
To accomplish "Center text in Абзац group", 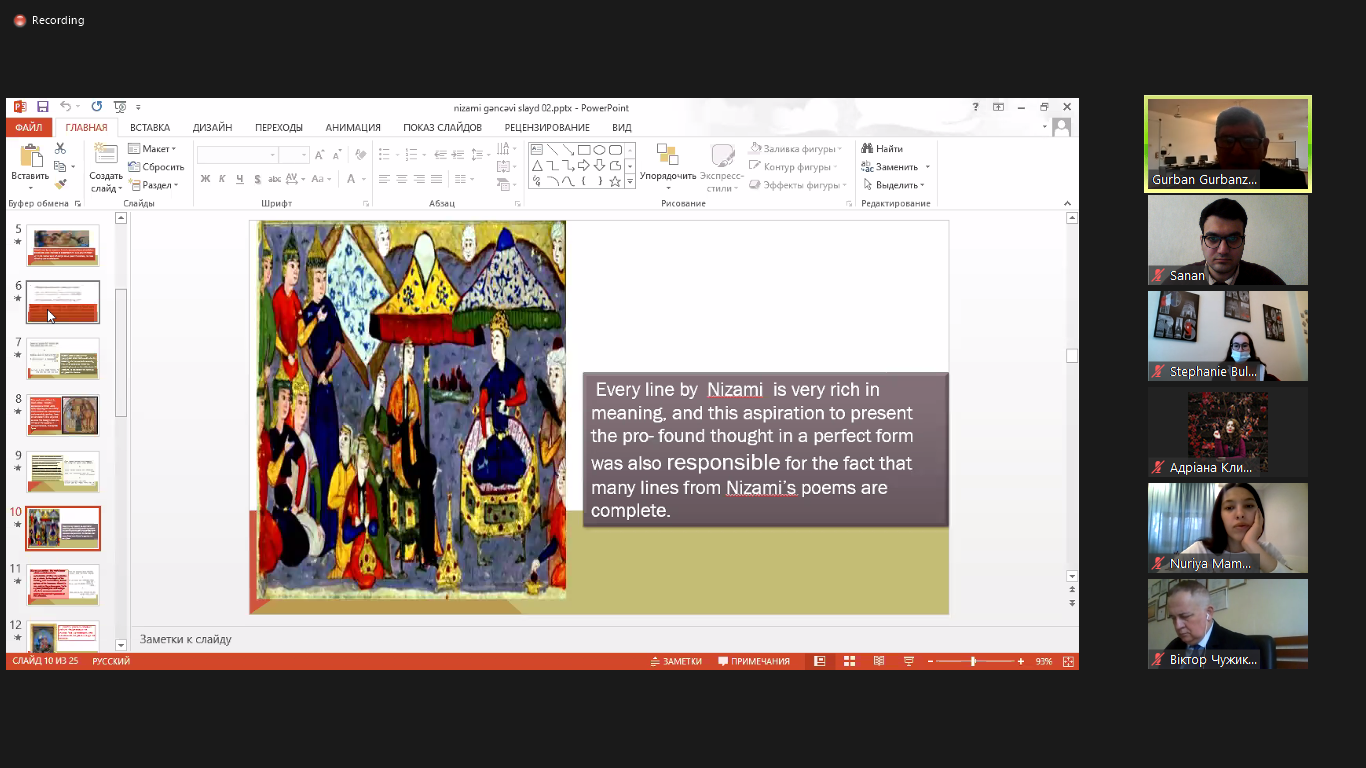I will (402, 179).
